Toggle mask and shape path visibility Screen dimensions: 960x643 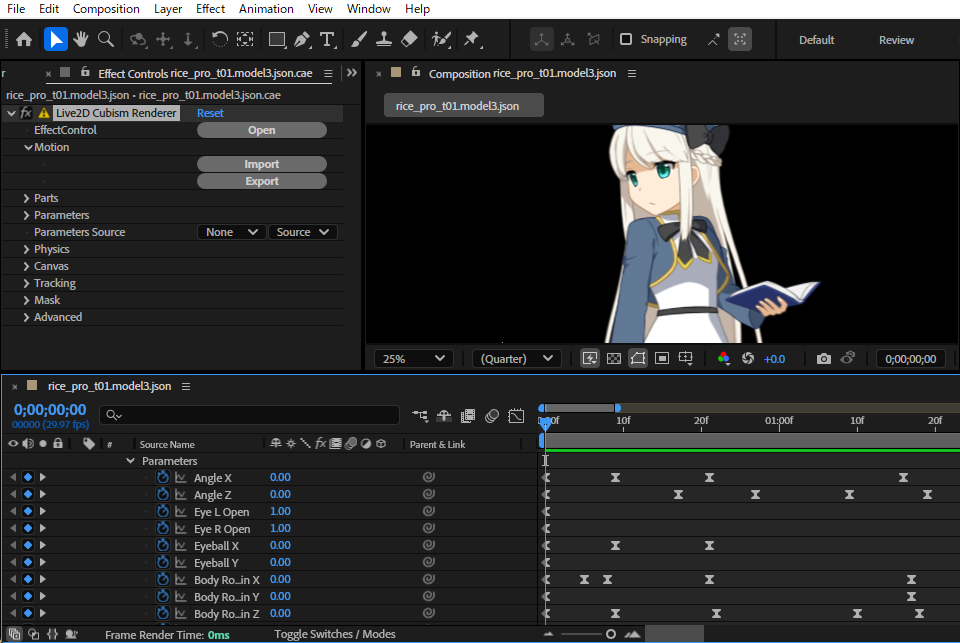[x=638, y=359]
